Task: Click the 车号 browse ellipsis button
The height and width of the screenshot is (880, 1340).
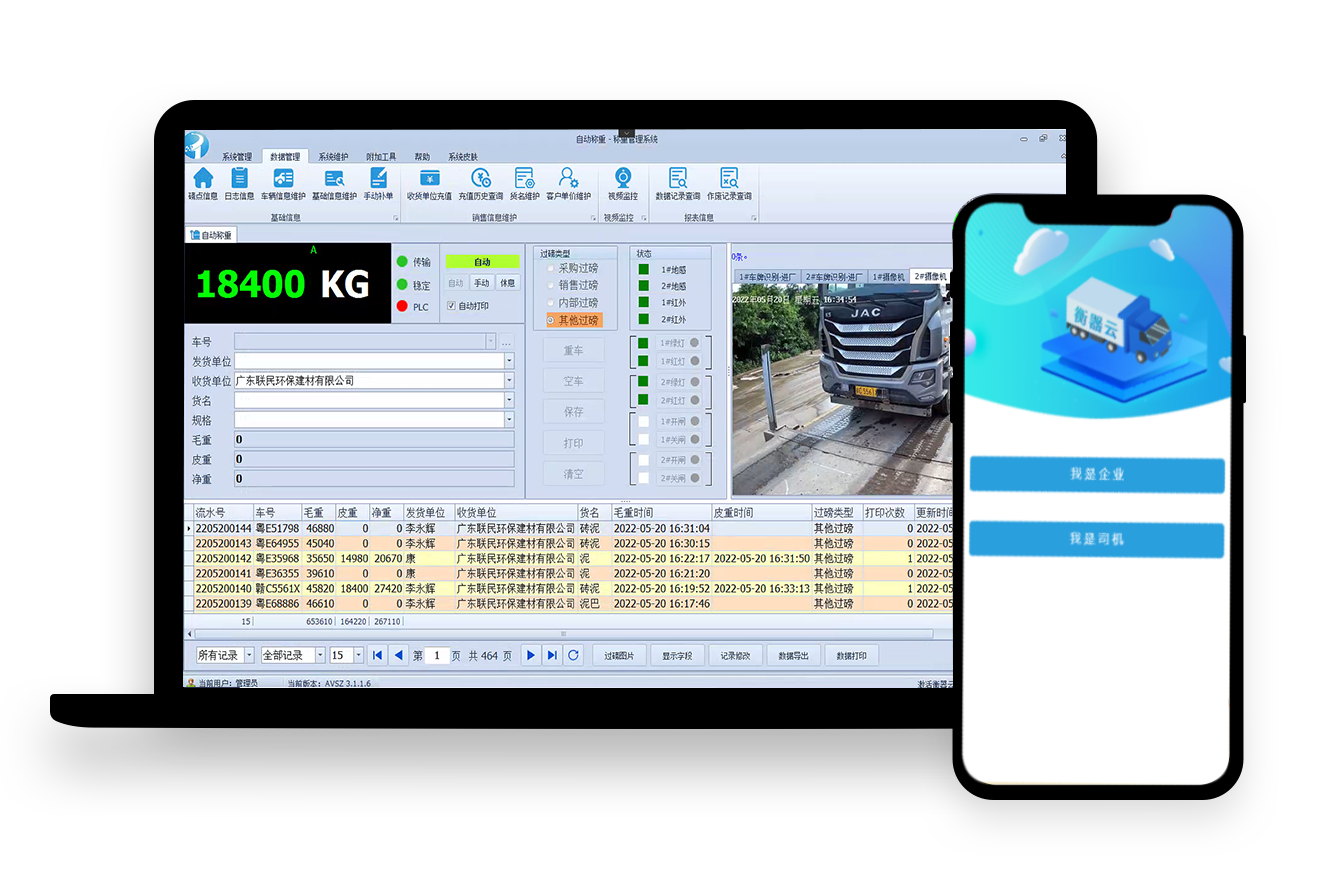Action: coord(506,342)
